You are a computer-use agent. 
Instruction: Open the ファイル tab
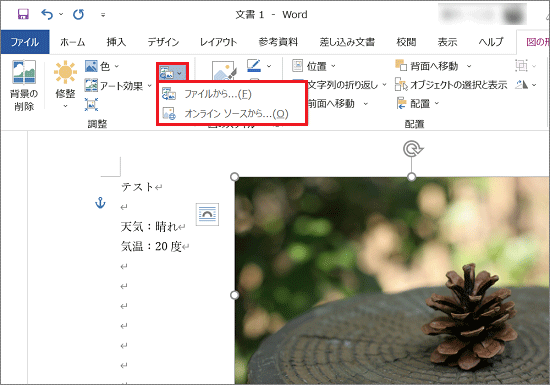tap(25, 42)
